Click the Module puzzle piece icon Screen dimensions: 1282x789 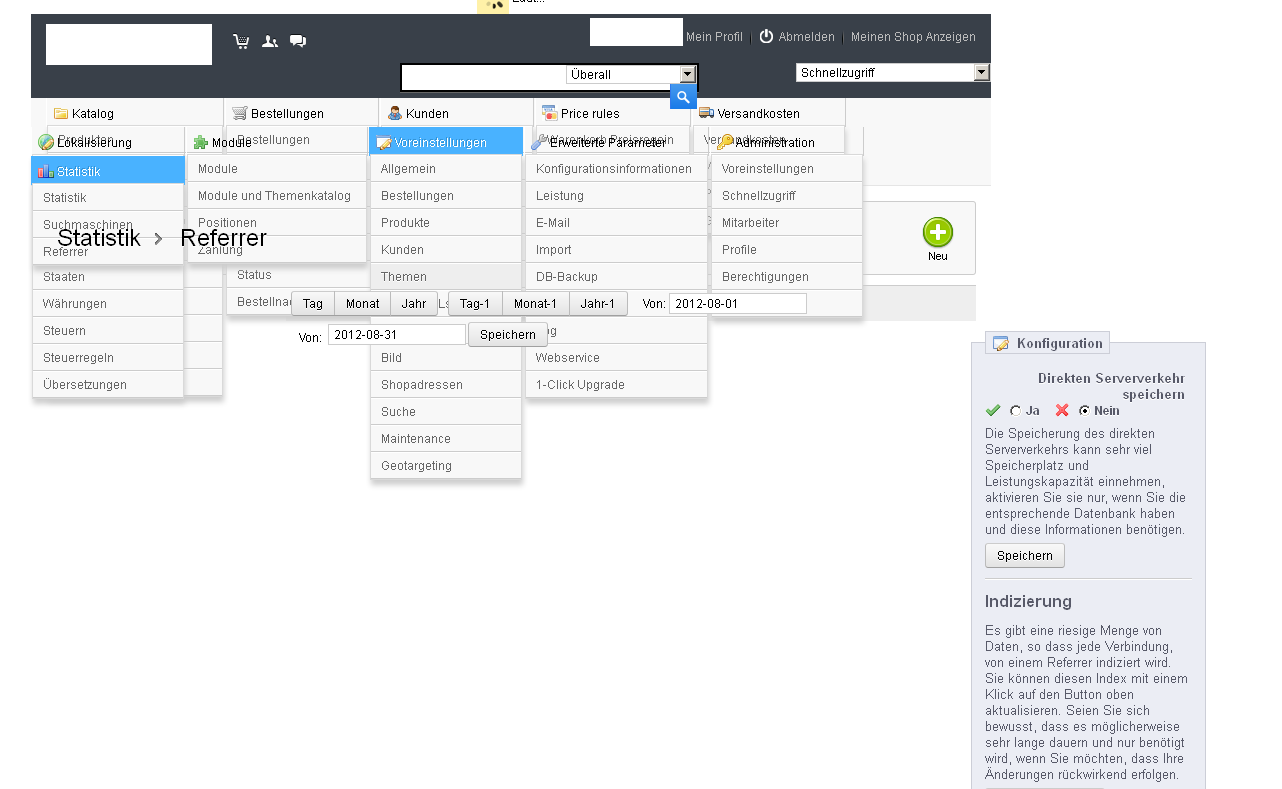coord(201,142)
